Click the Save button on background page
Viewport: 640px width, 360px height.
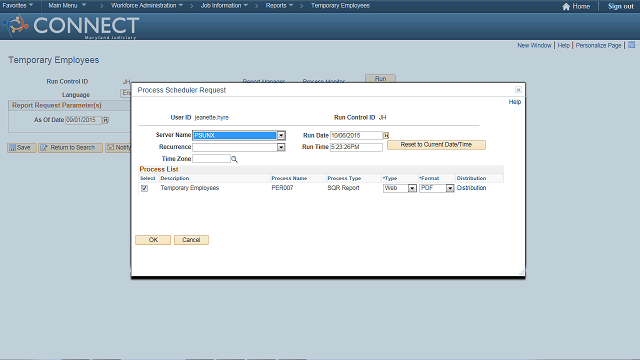click(x=22, y=148)
